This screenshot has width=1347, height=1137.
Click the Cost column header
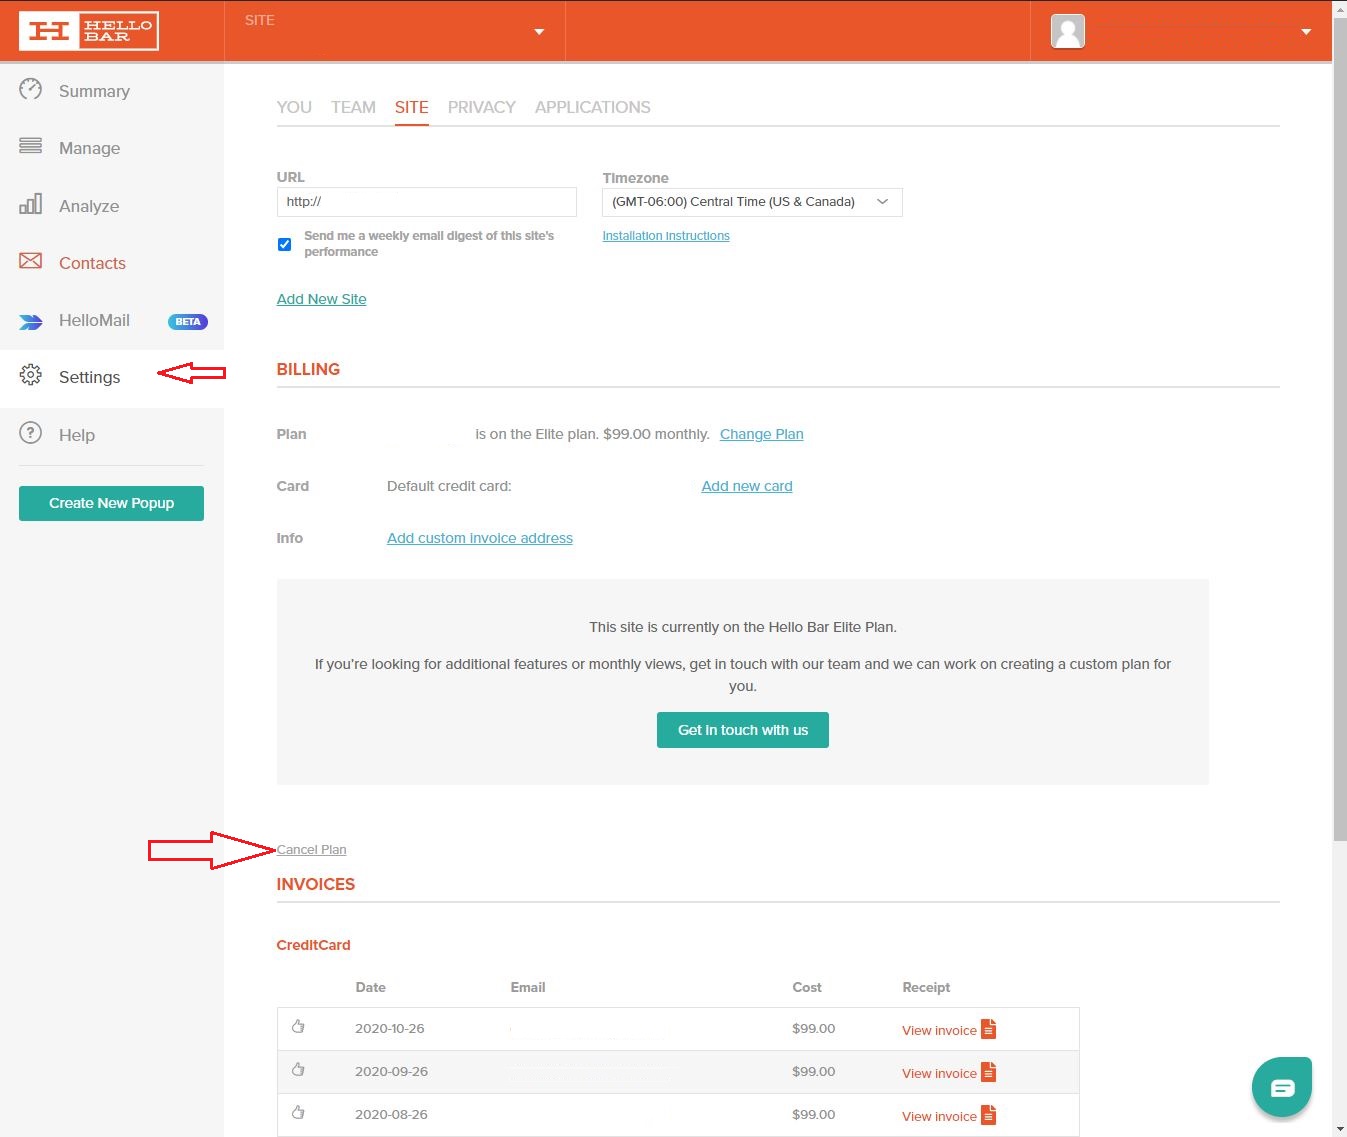[807, 987]
